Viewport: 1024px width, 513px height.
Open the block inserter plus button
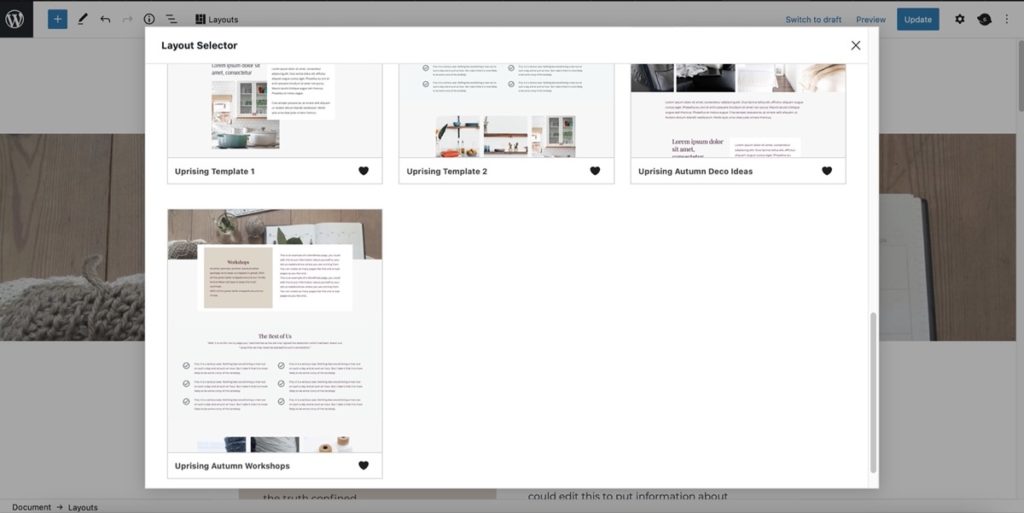[x=57, y=19]
